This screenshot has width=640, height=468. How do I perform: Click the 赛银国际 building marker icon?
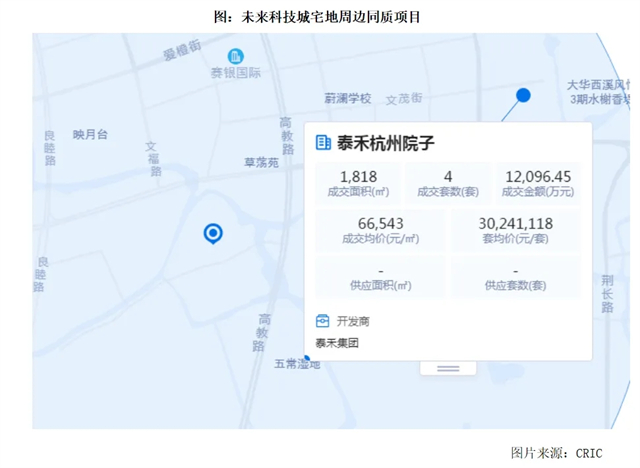point(236,56)
